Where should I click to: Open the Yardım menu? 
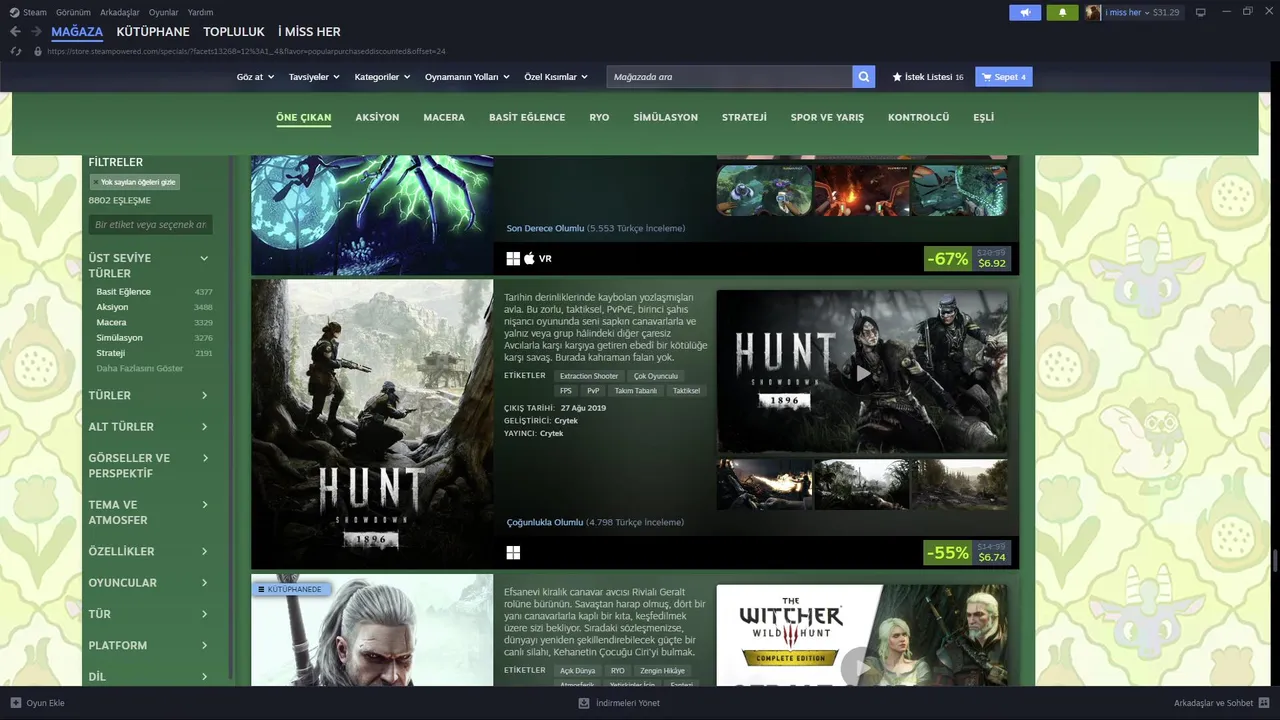pyautogui.click(x=200, y=12)
